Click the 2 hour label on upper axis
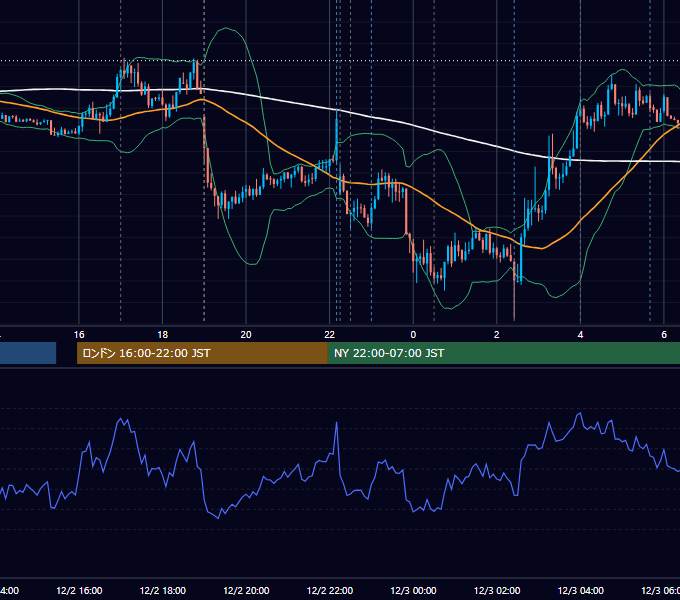This screenshot has width=680, height=600. point(497,335)
